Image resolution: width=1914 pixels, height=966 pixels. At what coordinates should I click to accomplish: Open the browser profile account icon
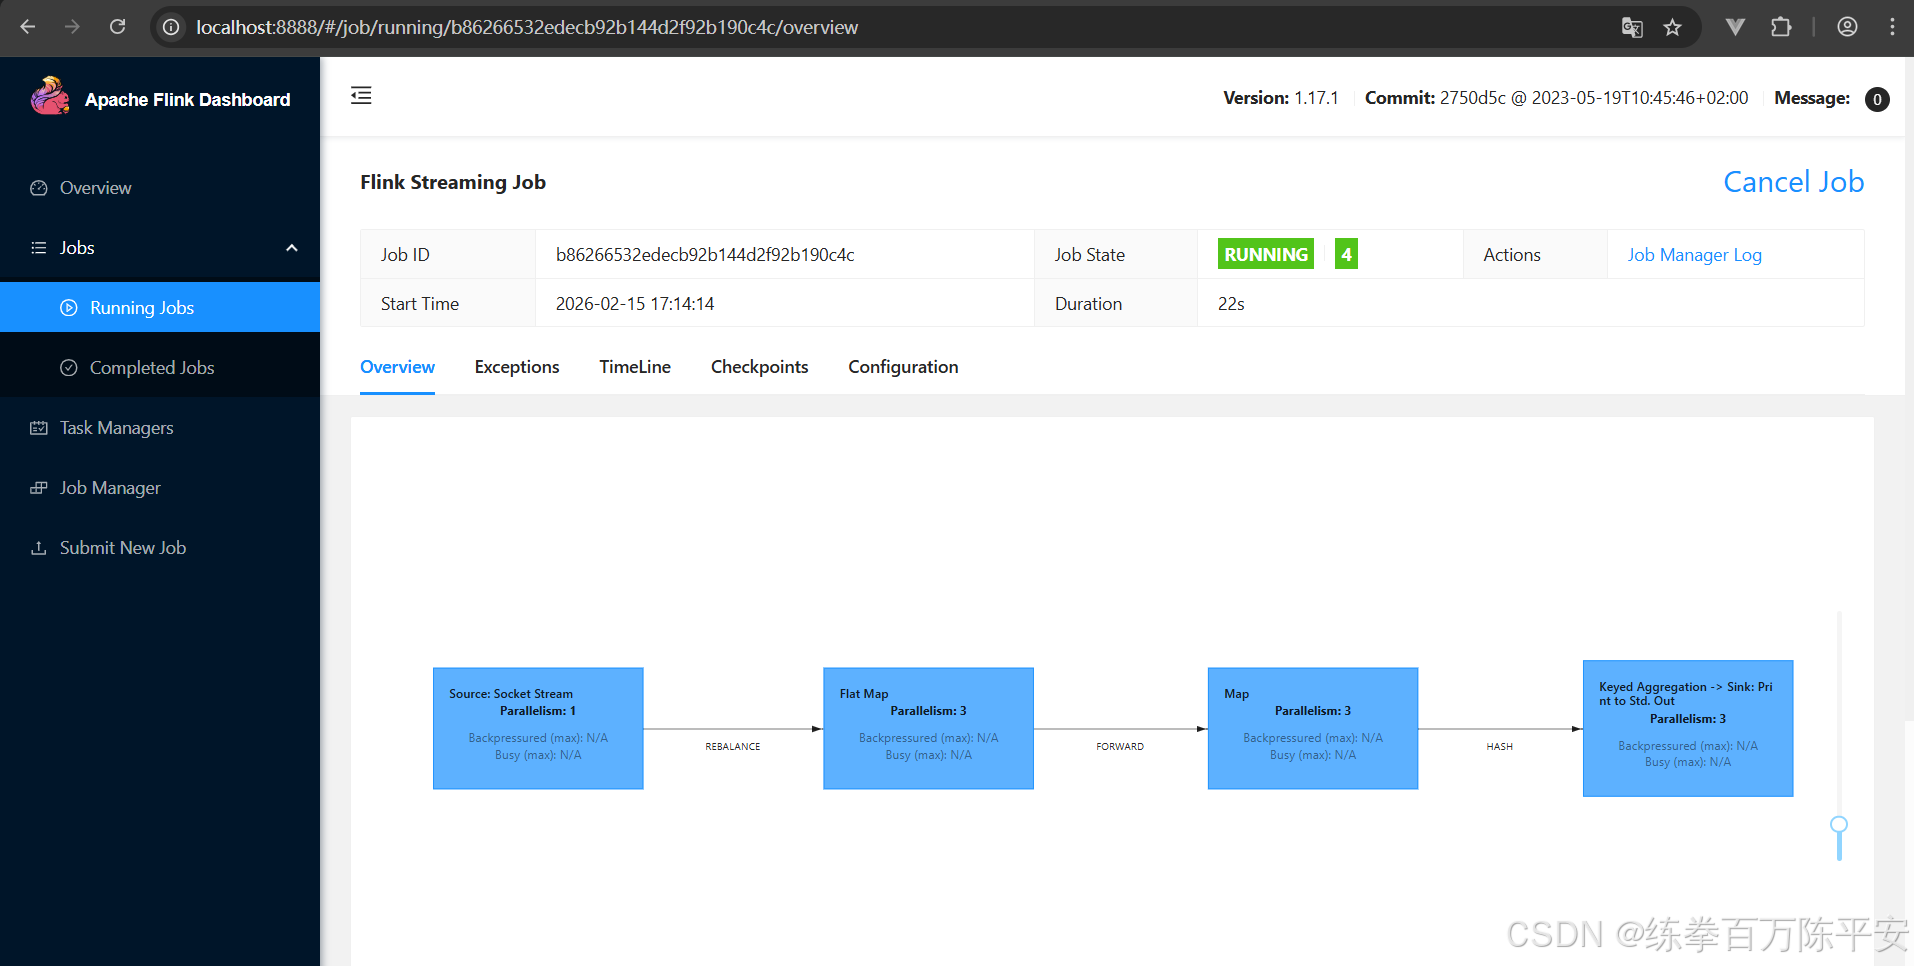tap(1847, 27)
